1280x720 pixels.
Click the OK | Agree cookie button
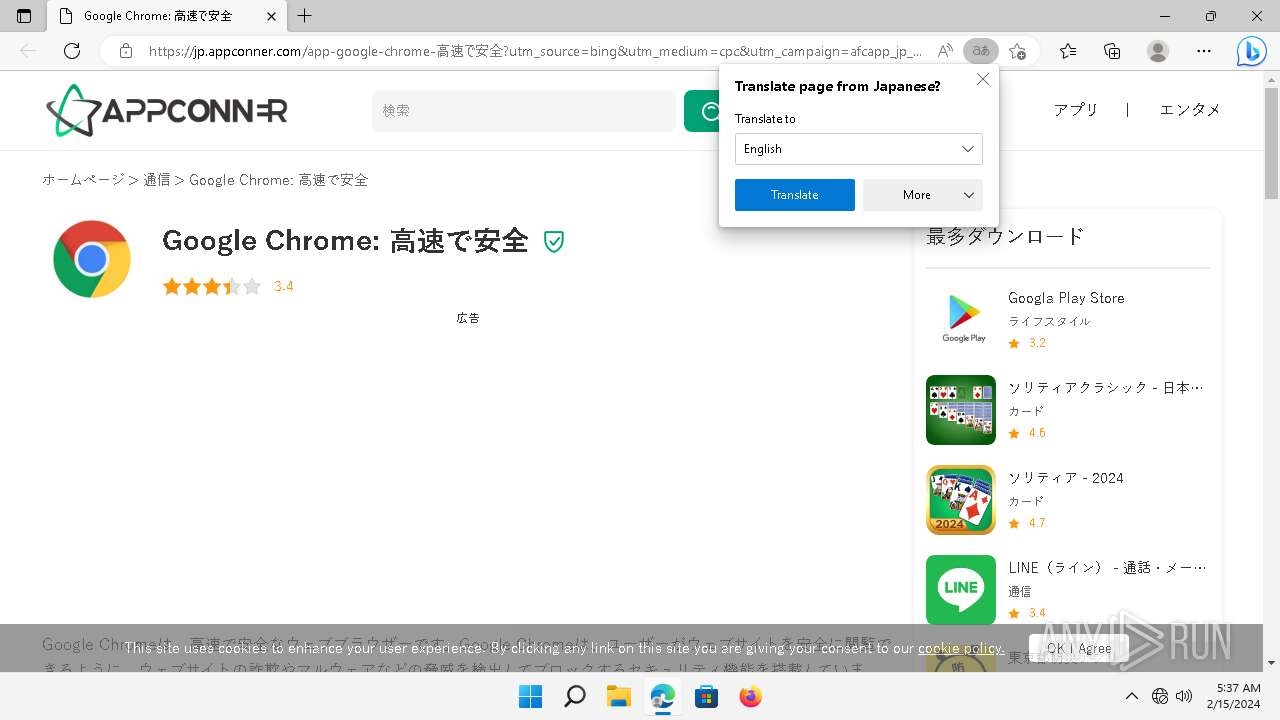point(1079,648)
